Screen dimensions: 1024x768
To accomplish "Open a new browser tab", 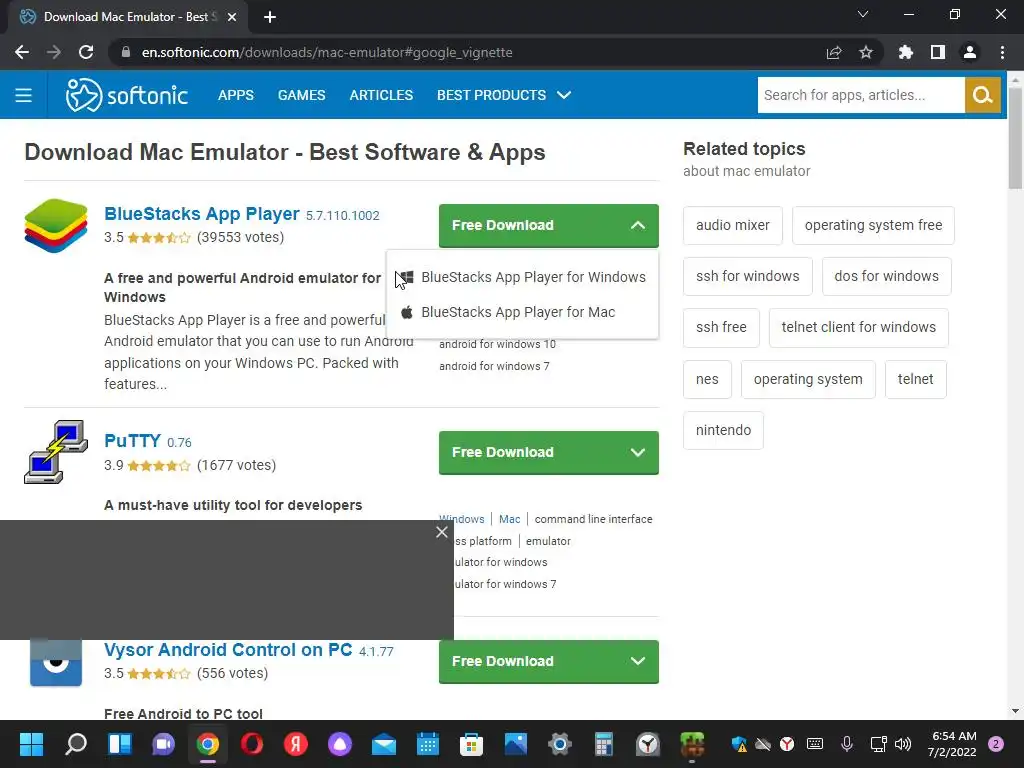I will click(270, 17).
